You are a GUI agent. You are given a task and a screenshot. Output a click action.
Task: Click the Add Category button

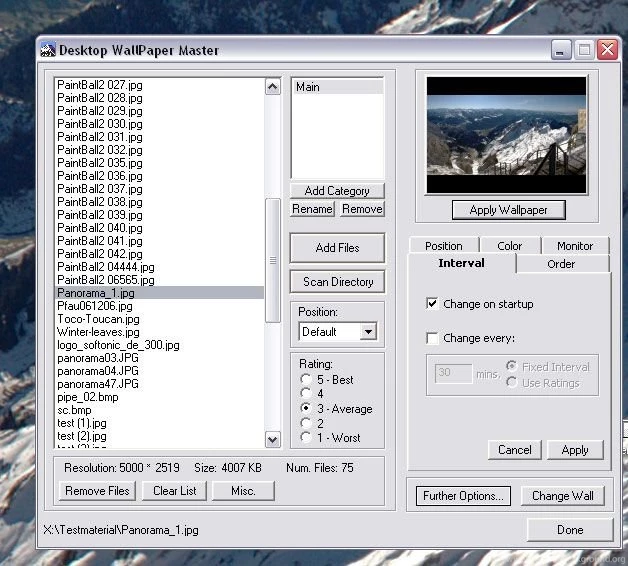coord(337,191)
